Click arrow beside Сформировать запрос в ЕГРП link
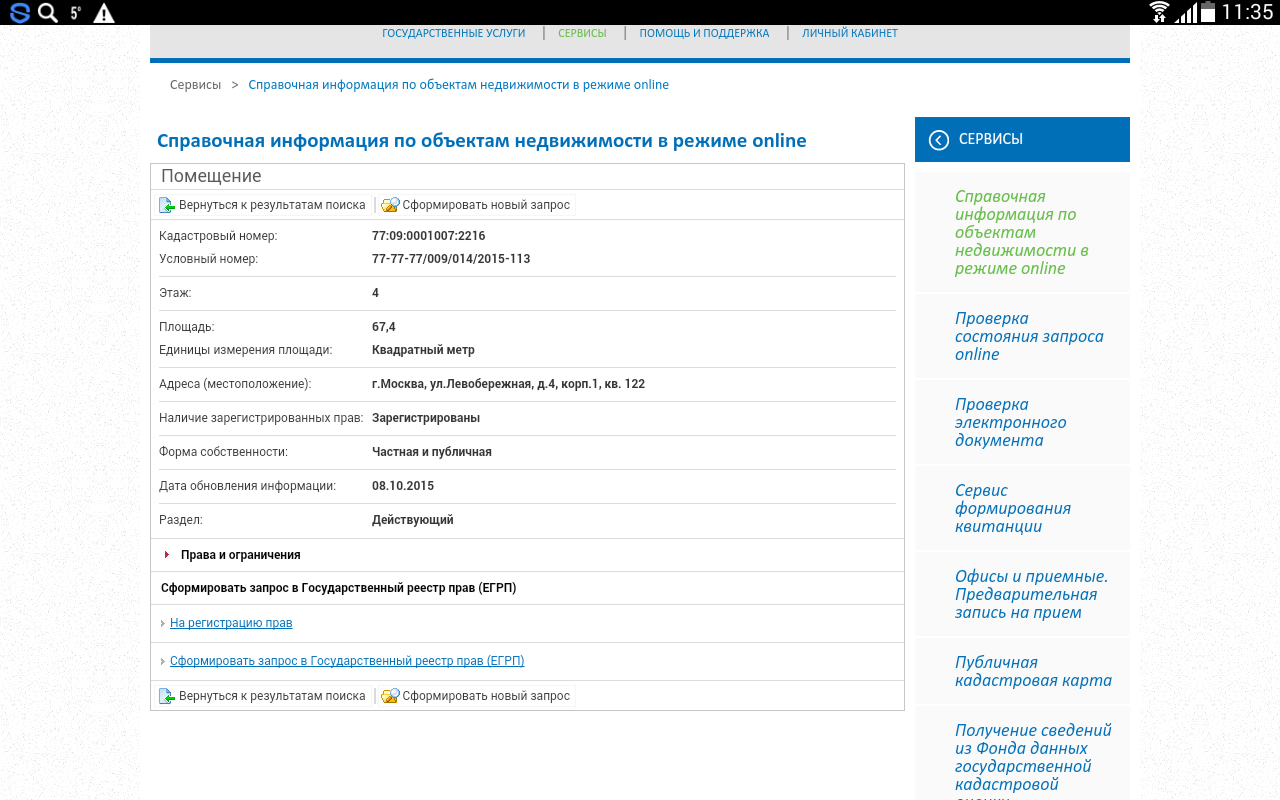1280x800 pixels. [x=163, y=661]
